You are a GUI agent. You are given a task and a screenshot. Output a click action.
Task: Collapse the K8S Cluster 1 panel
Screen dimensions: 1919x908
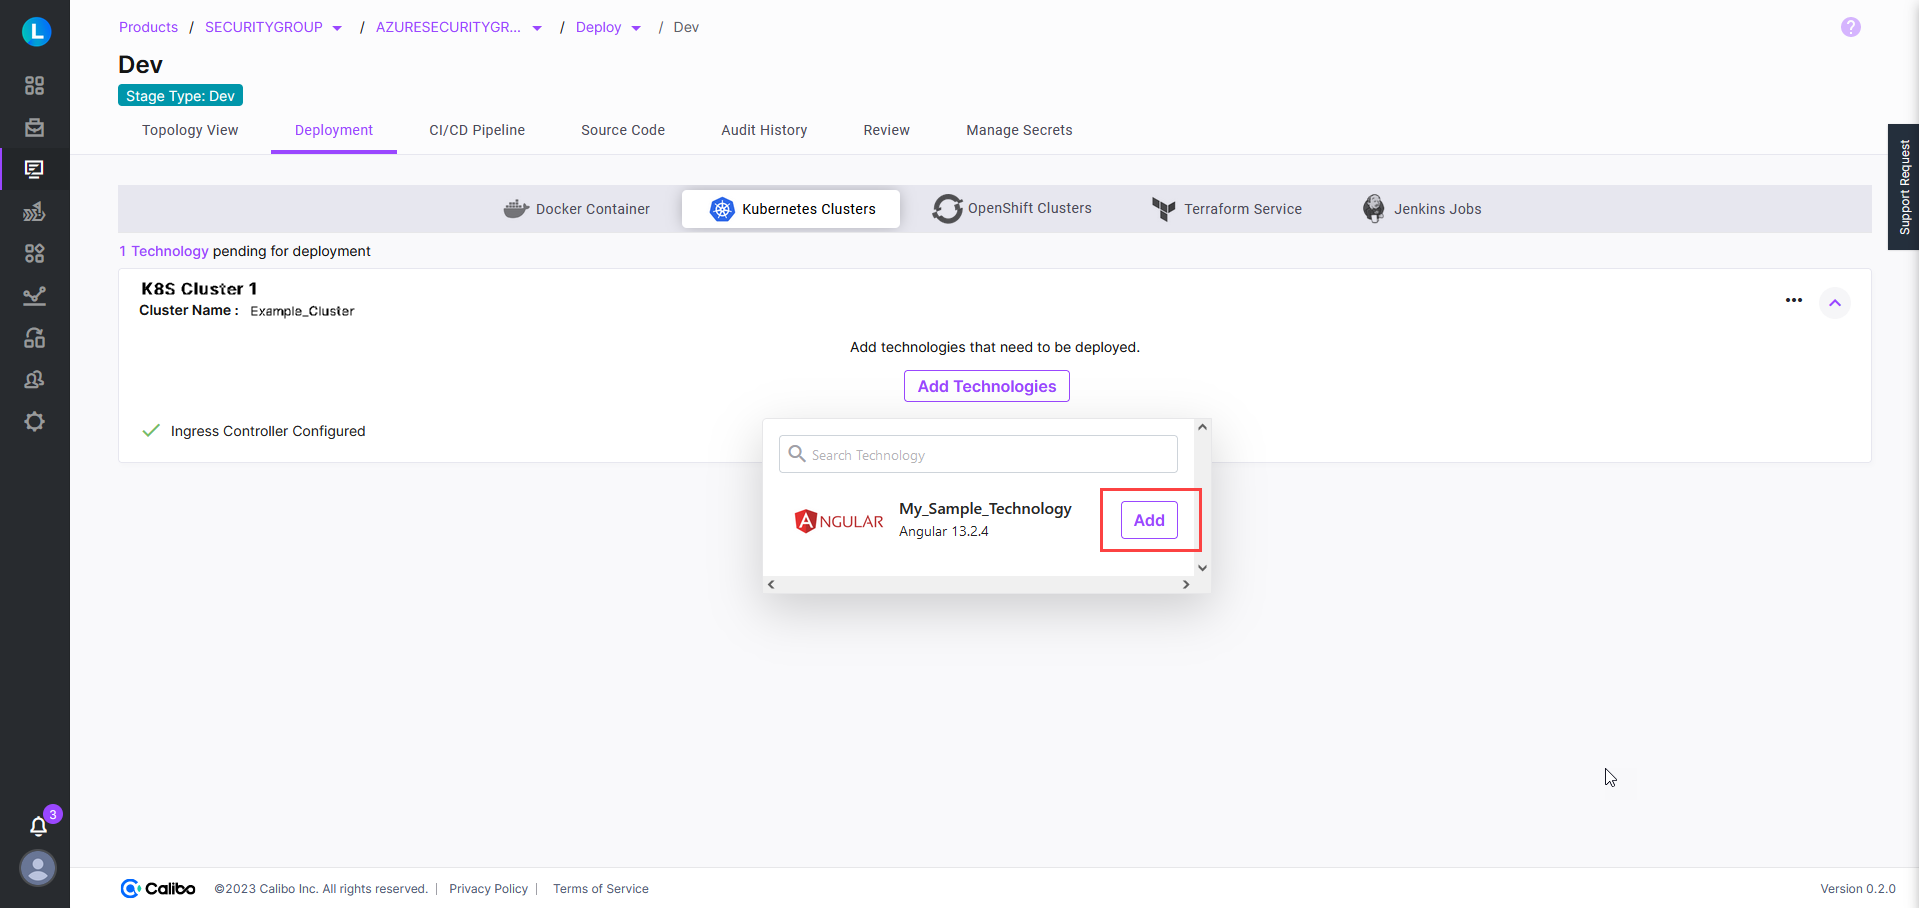click(1835, 302)
